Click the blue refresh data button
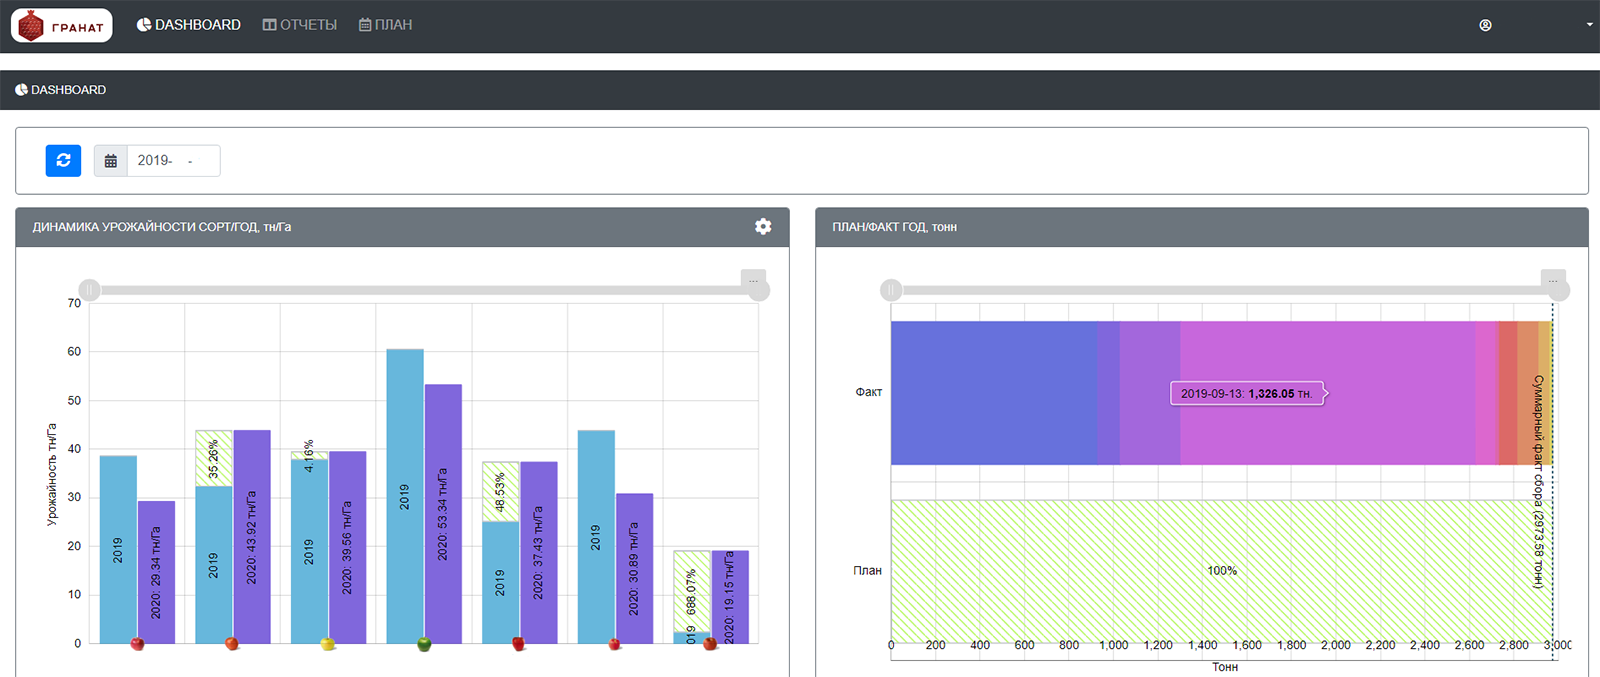Screen dimensions: 1600x677 coord(63,160)
